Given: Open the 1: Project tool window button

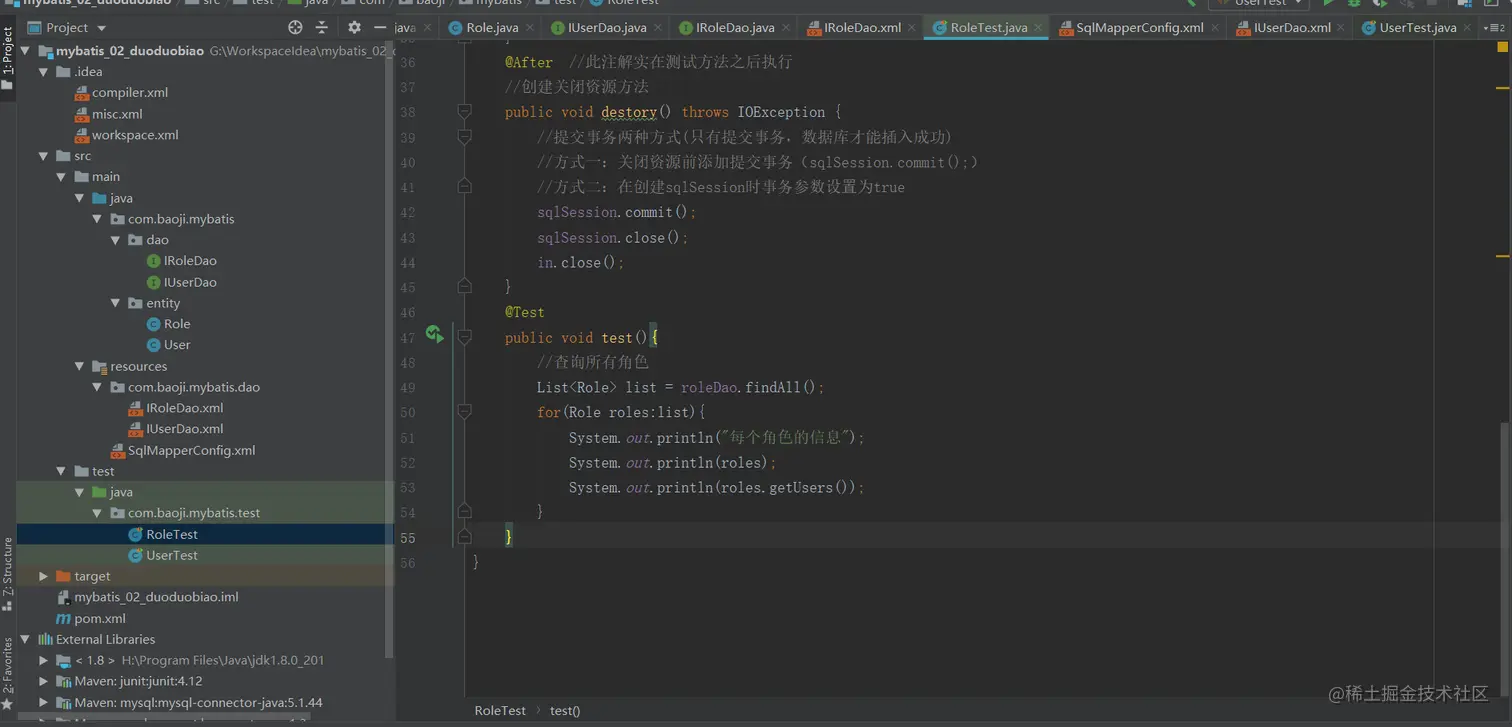Looking at the screenshot, I should click(x=8, y=58).
